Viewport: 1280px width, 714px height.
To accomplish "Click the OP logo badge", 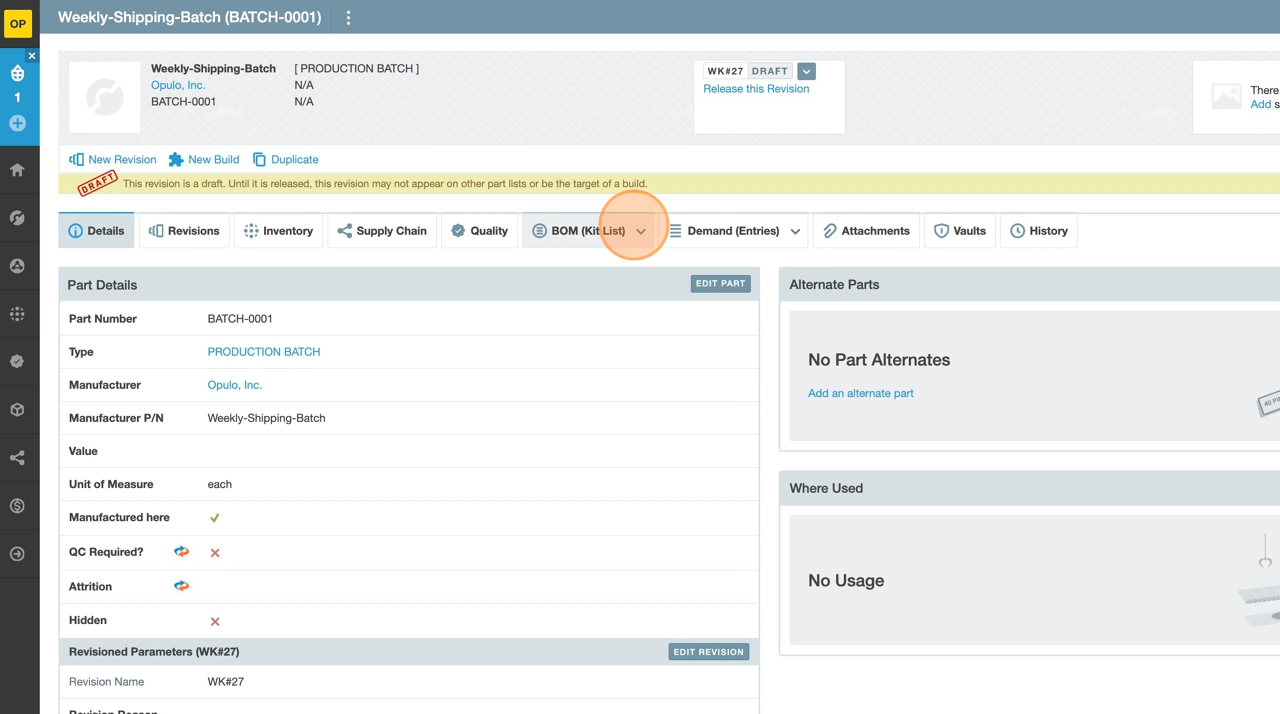I will click(18, 24).
